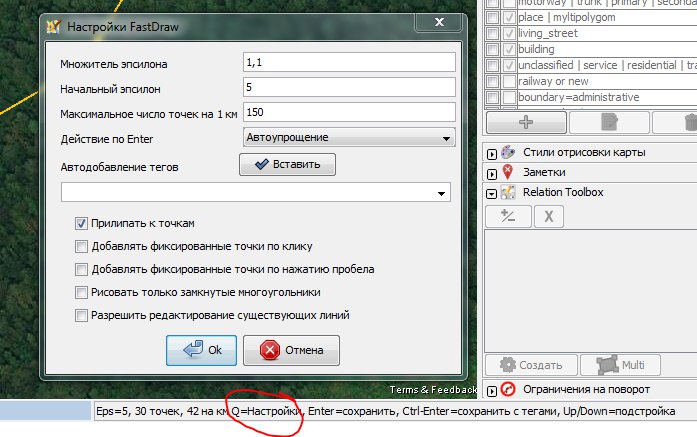Uncheck Прилипать к точкам

coord(81,223)
